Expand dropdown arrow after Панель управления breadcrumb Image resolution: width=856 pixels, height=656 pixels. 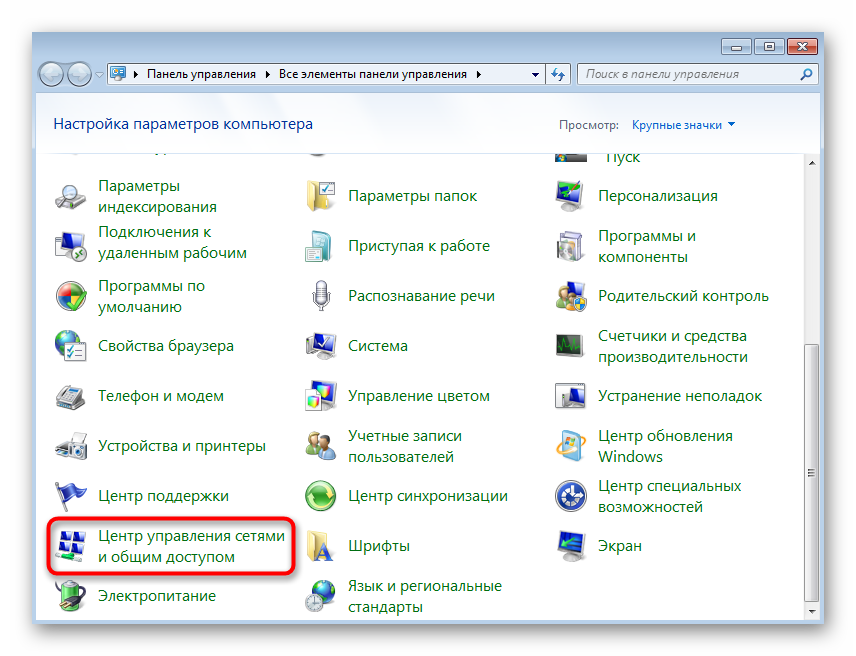point(267,74)
